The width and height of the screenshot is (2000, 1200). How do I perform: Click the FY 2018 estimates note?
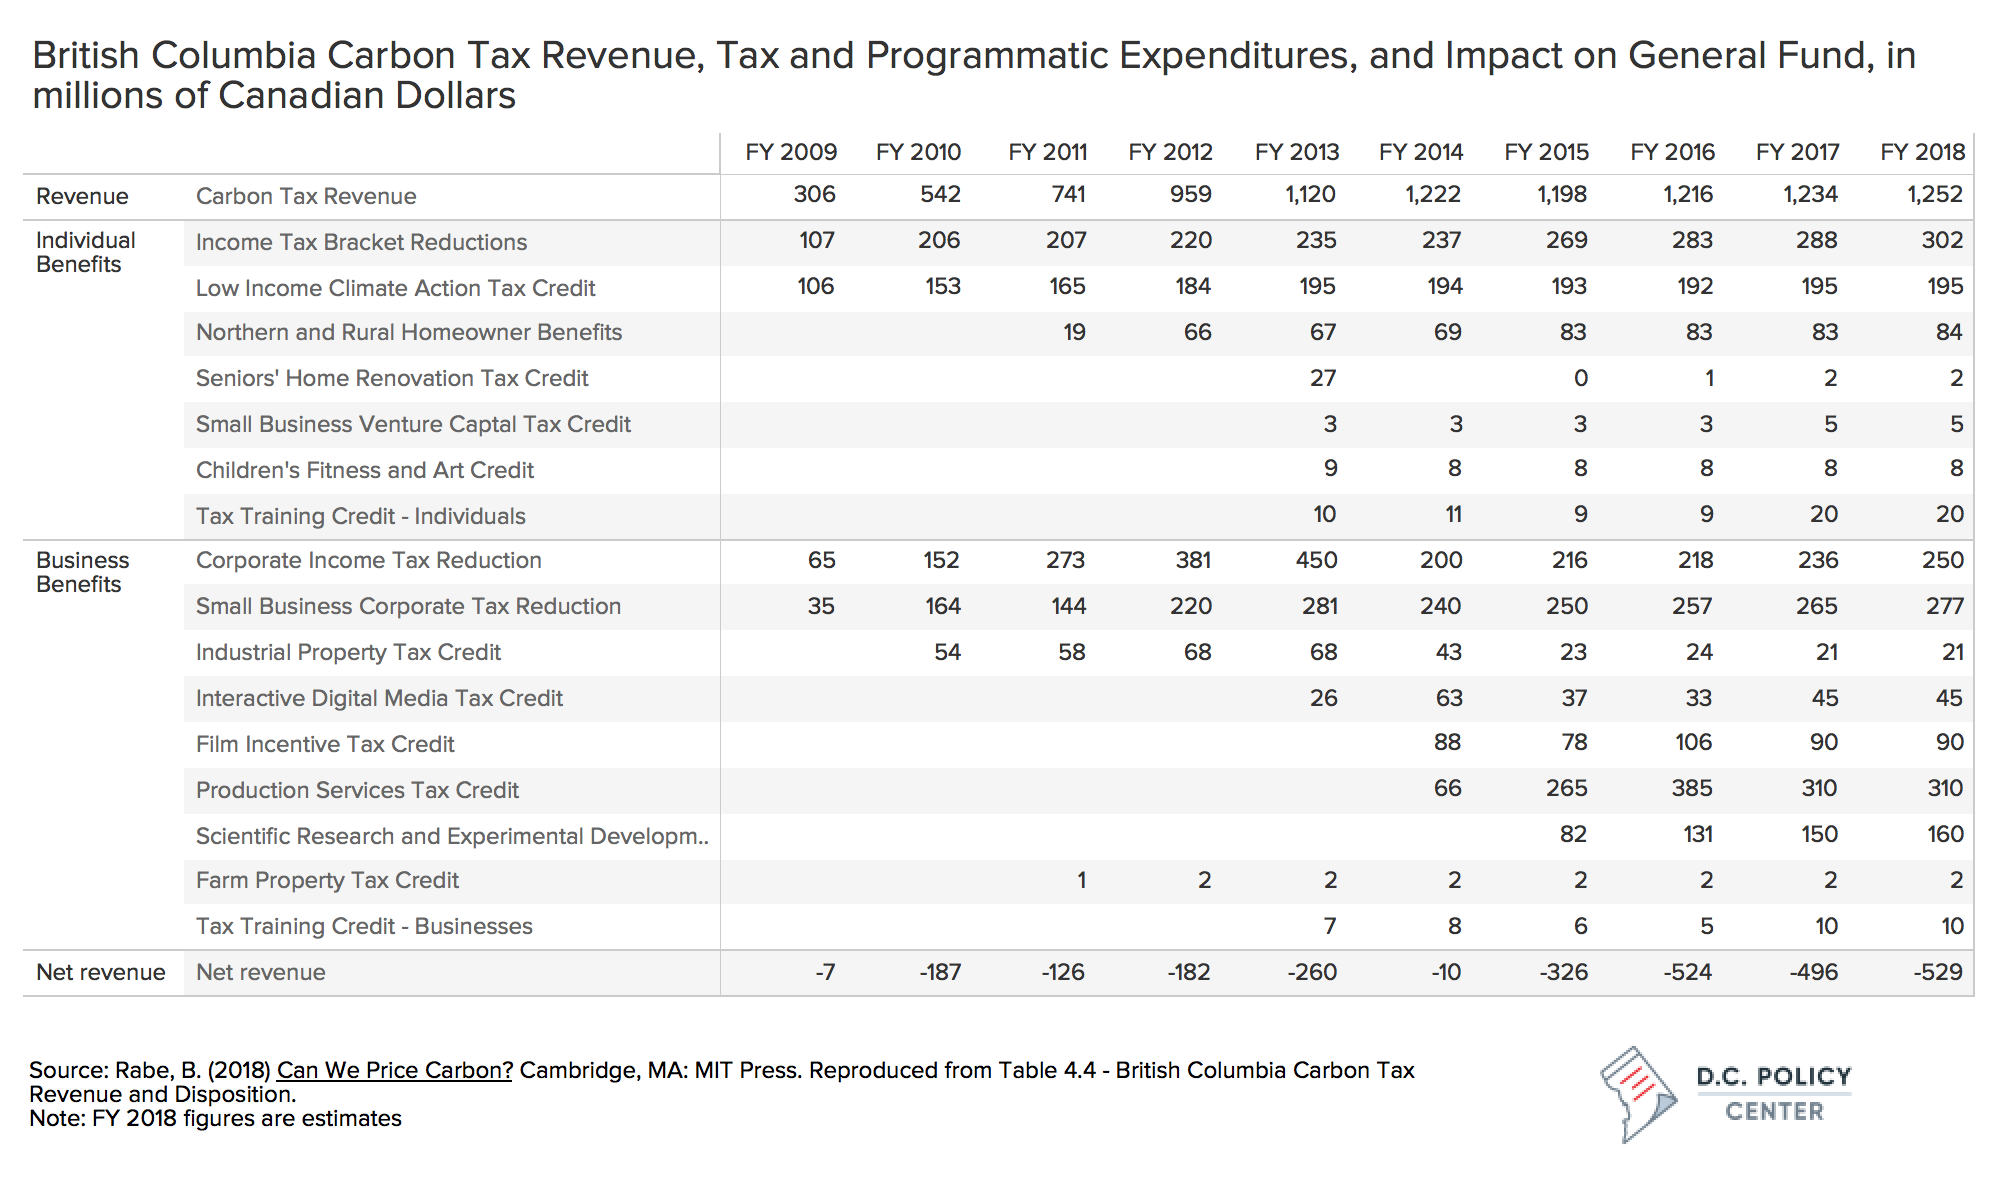point(215,1118)
